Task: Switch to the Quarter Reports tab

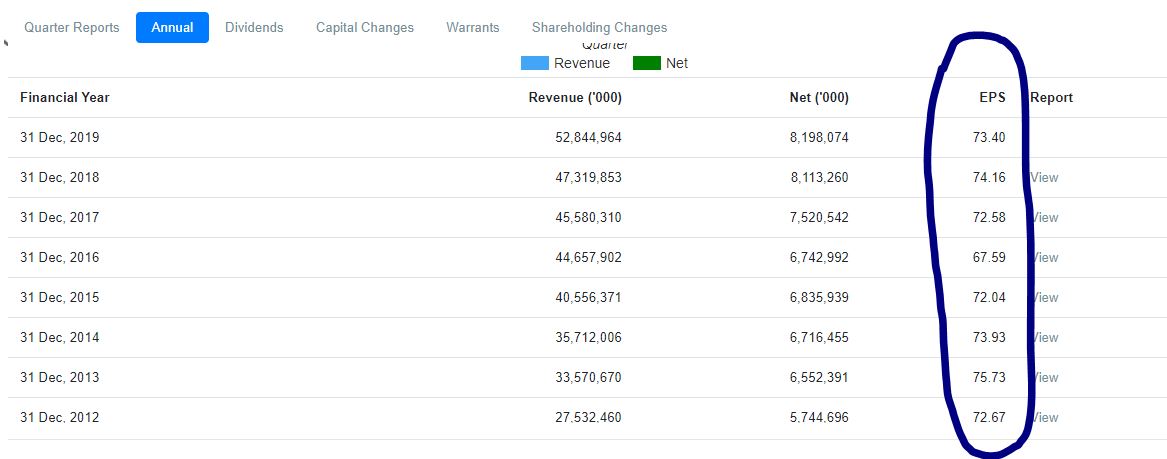Action: 71,28
